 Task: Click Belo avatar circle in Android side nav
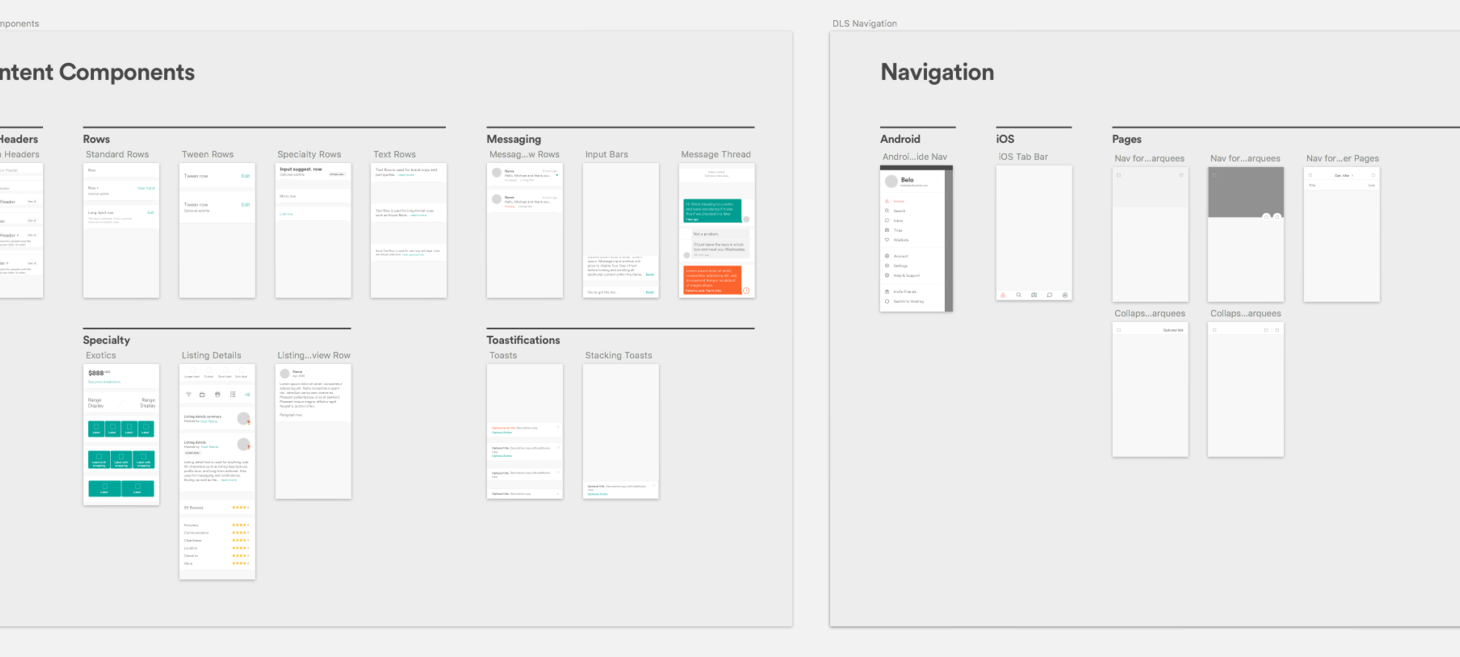click(x=891, y=182)
